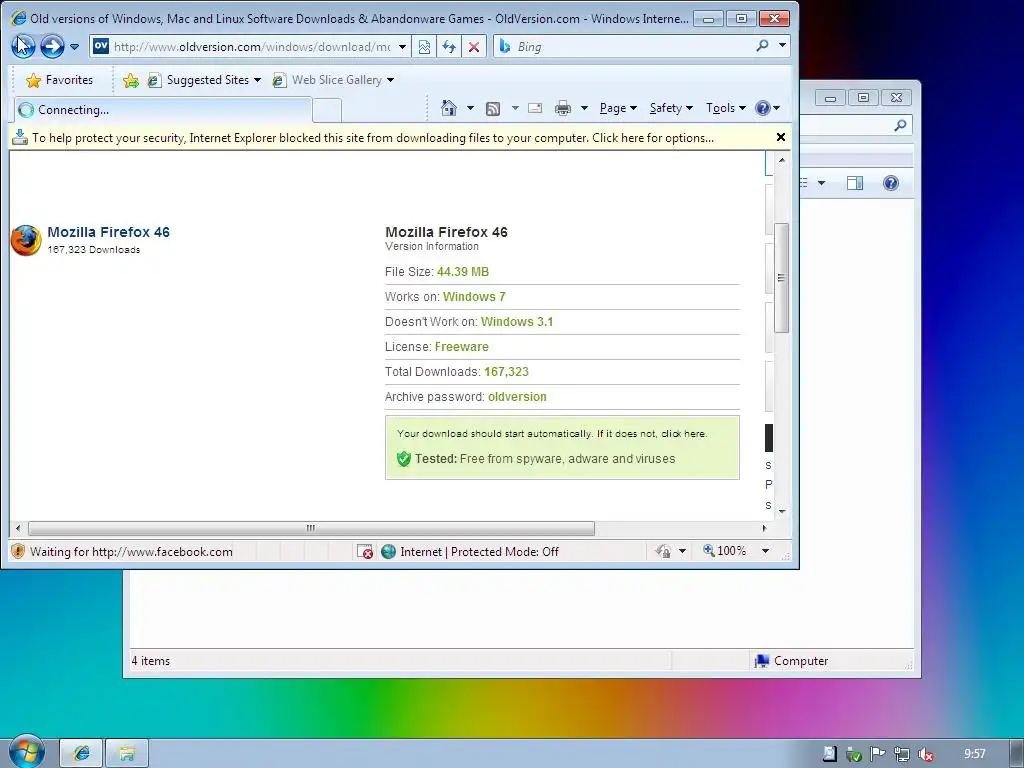The image size is (1024, 768).
Task: Open the Windows Start button
Action: pos(26,752)
